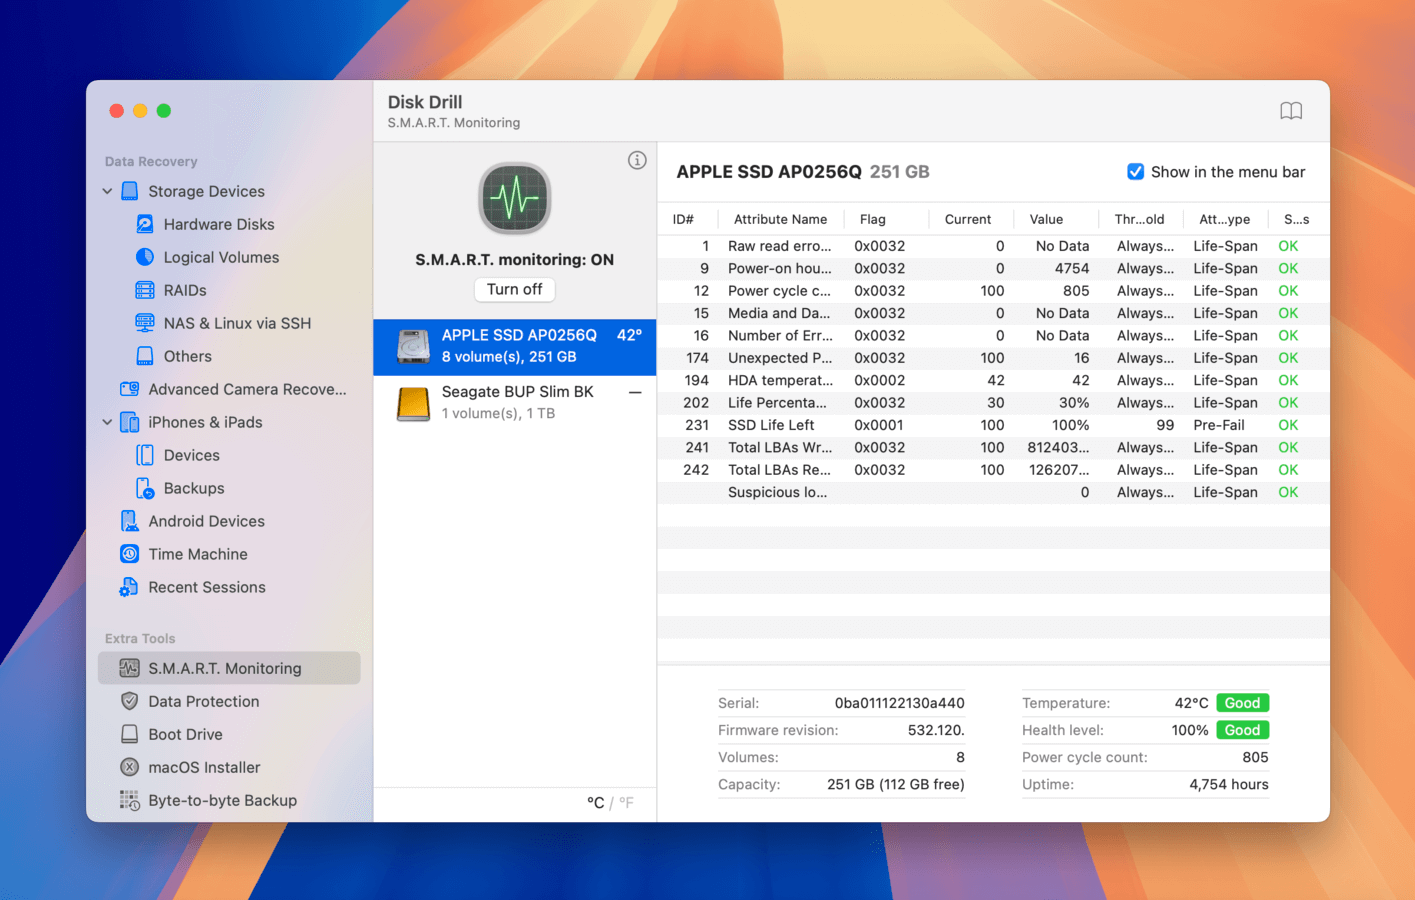
Task: Click the Boot Drive icon
Action: point(130,734)
